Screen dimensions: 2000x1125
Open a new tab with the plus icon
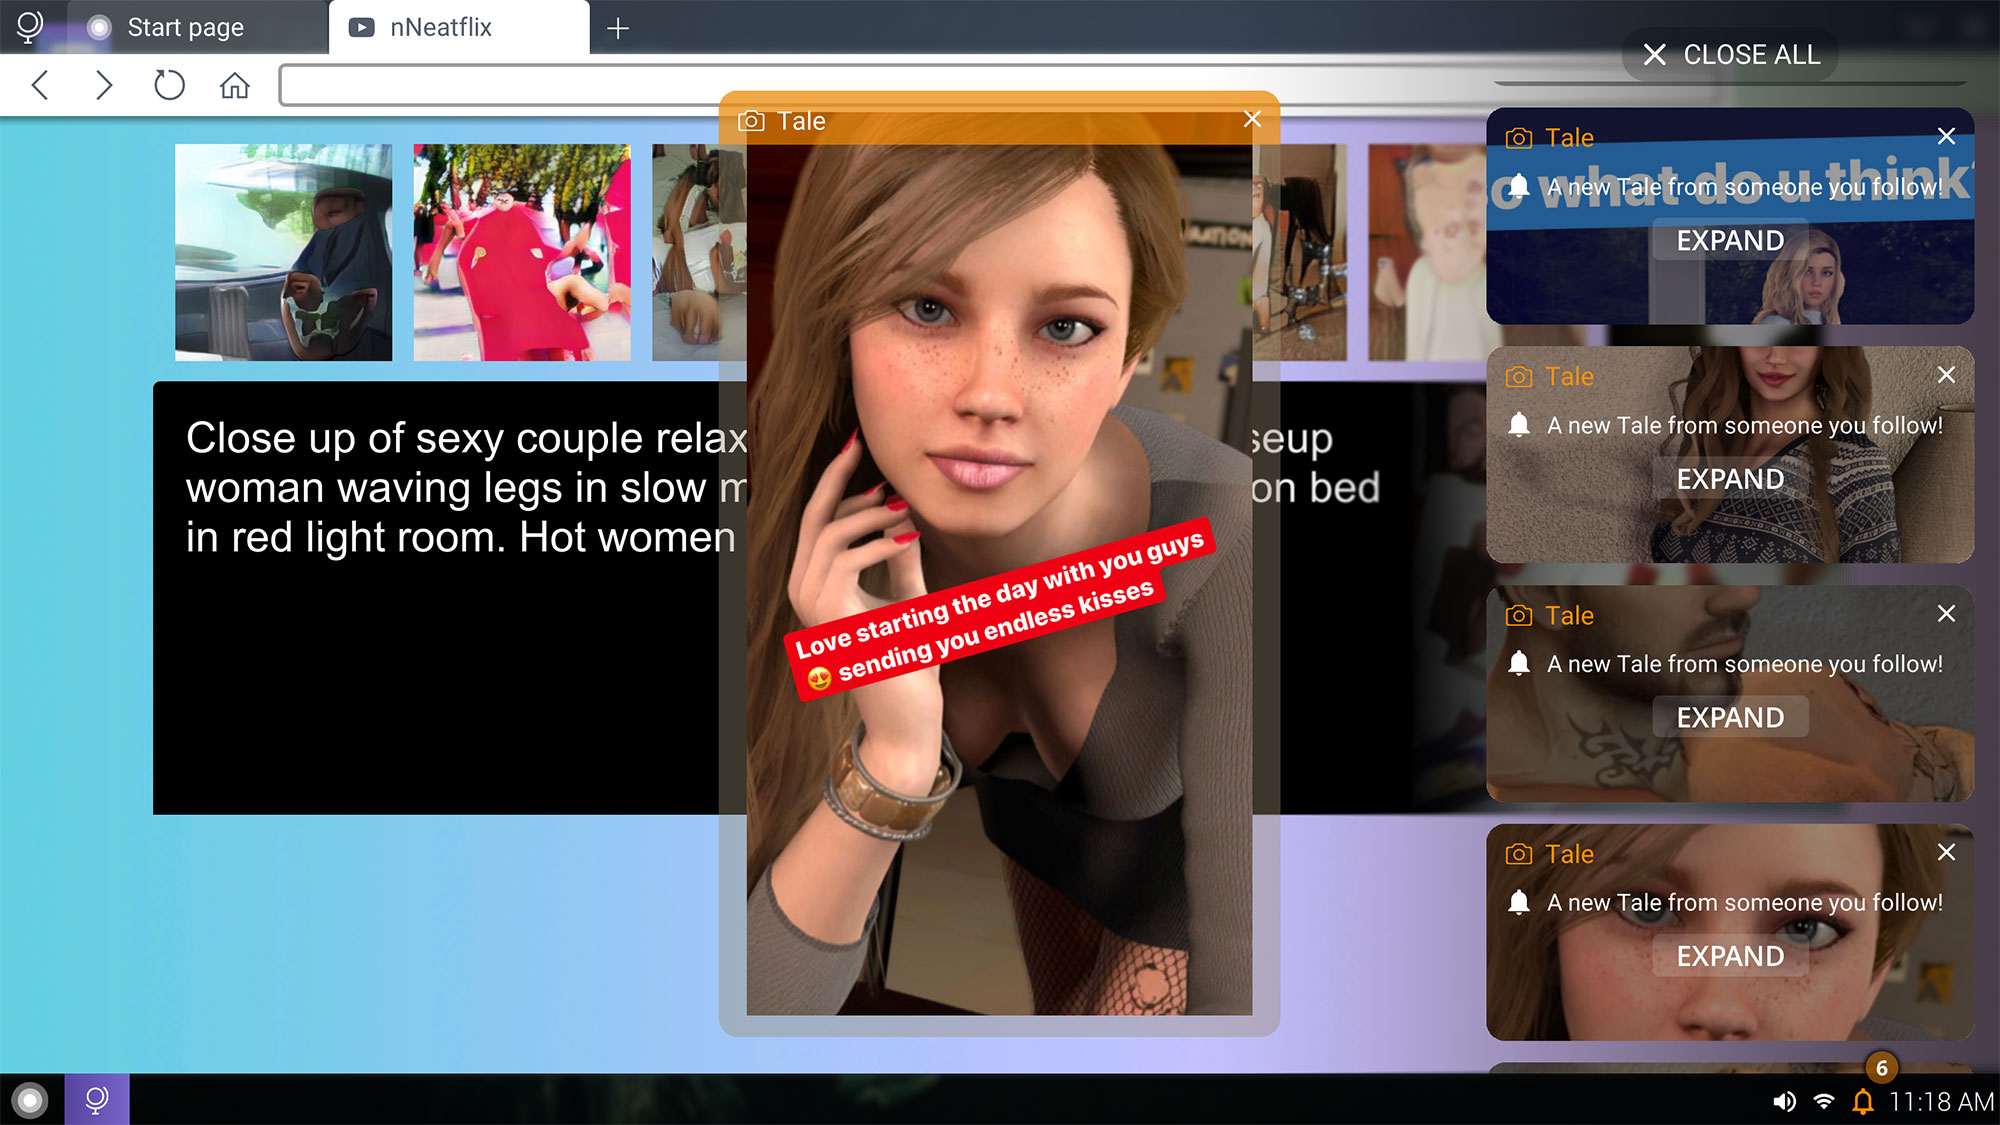[618, 28]
